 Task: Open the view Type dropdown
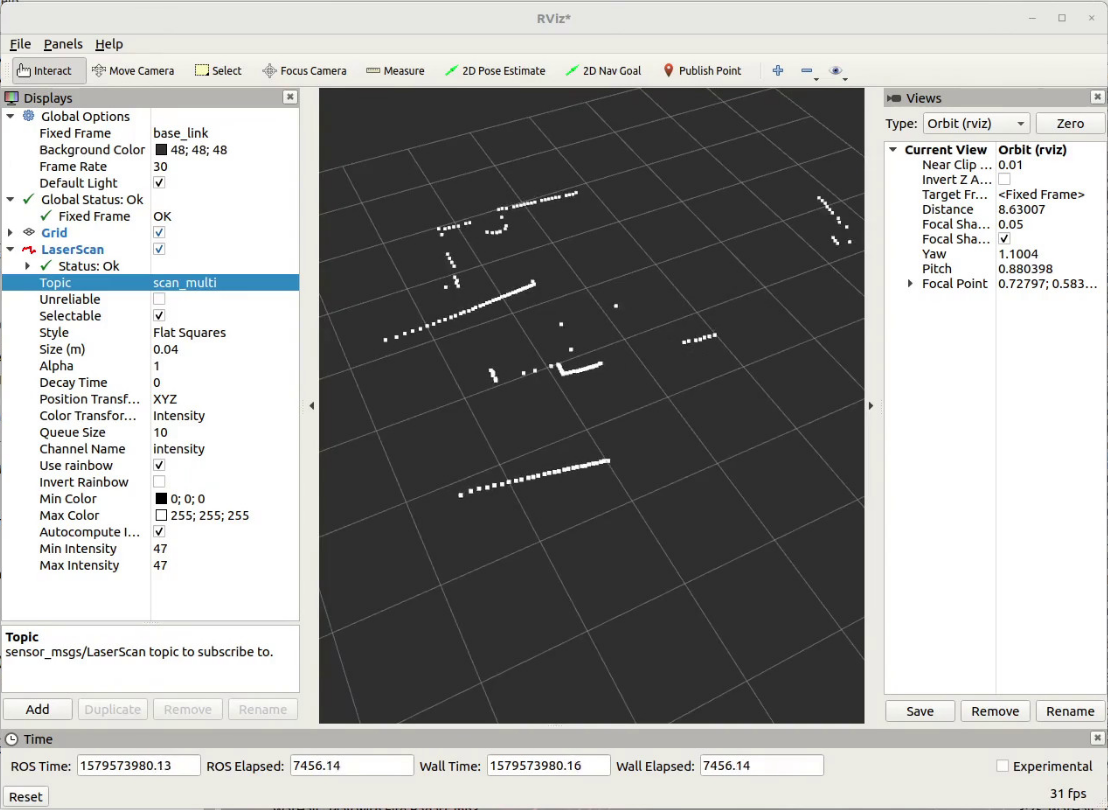coord(975,123)
